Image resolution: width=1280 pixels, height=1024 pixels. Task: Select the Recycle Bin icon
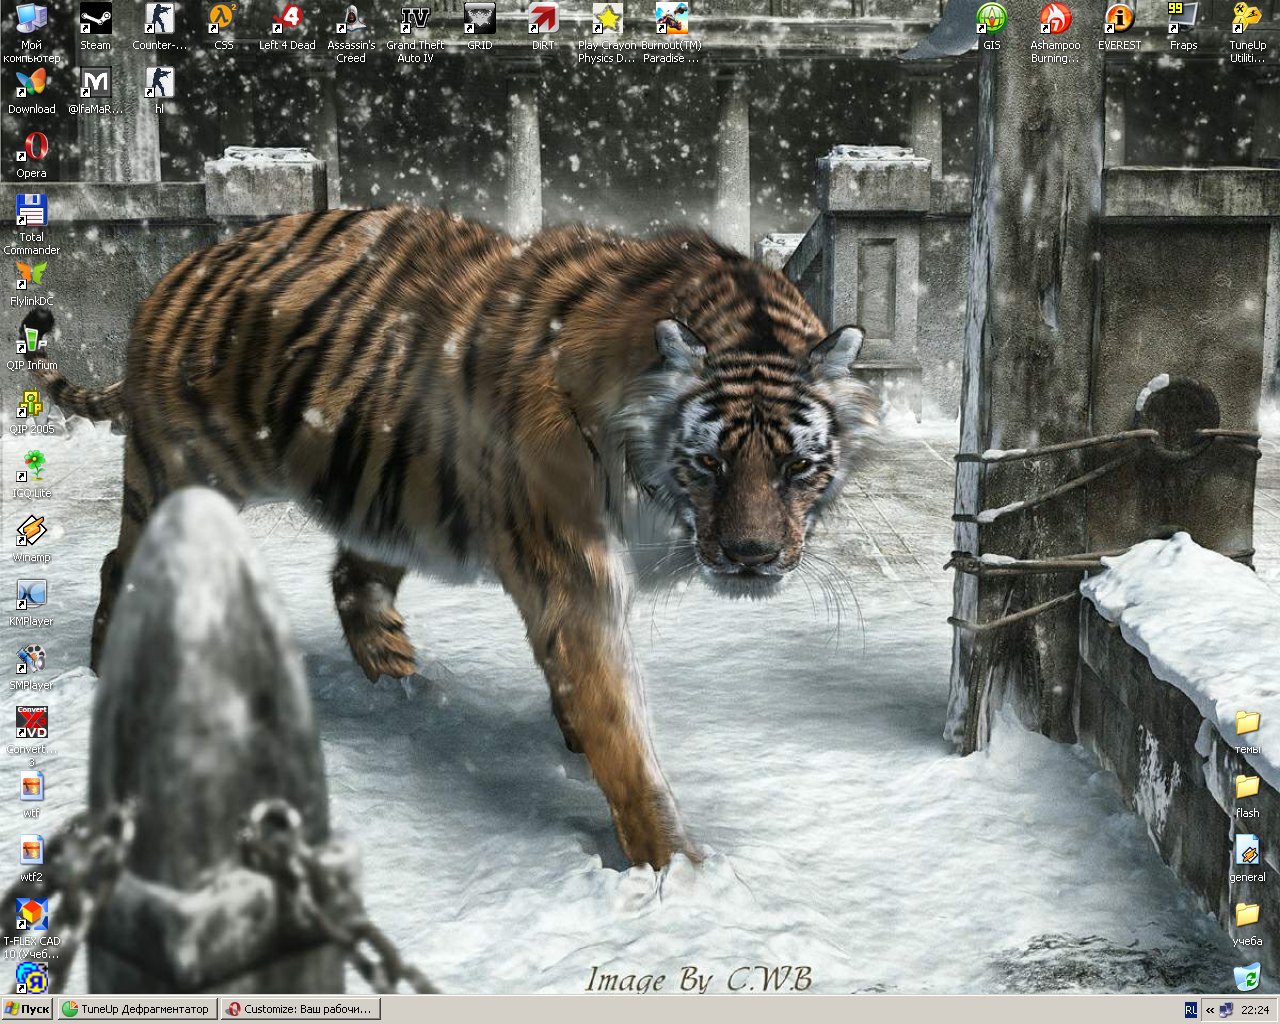point(1247,976)
